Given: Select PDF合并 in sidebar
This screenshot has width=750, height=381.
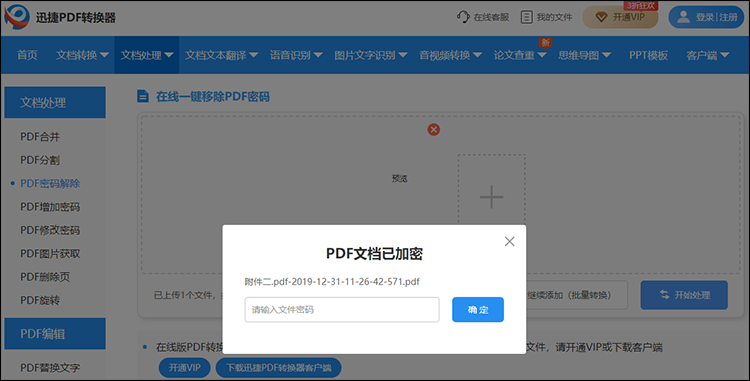Looking at the screenshot, I should click(40, 137).
